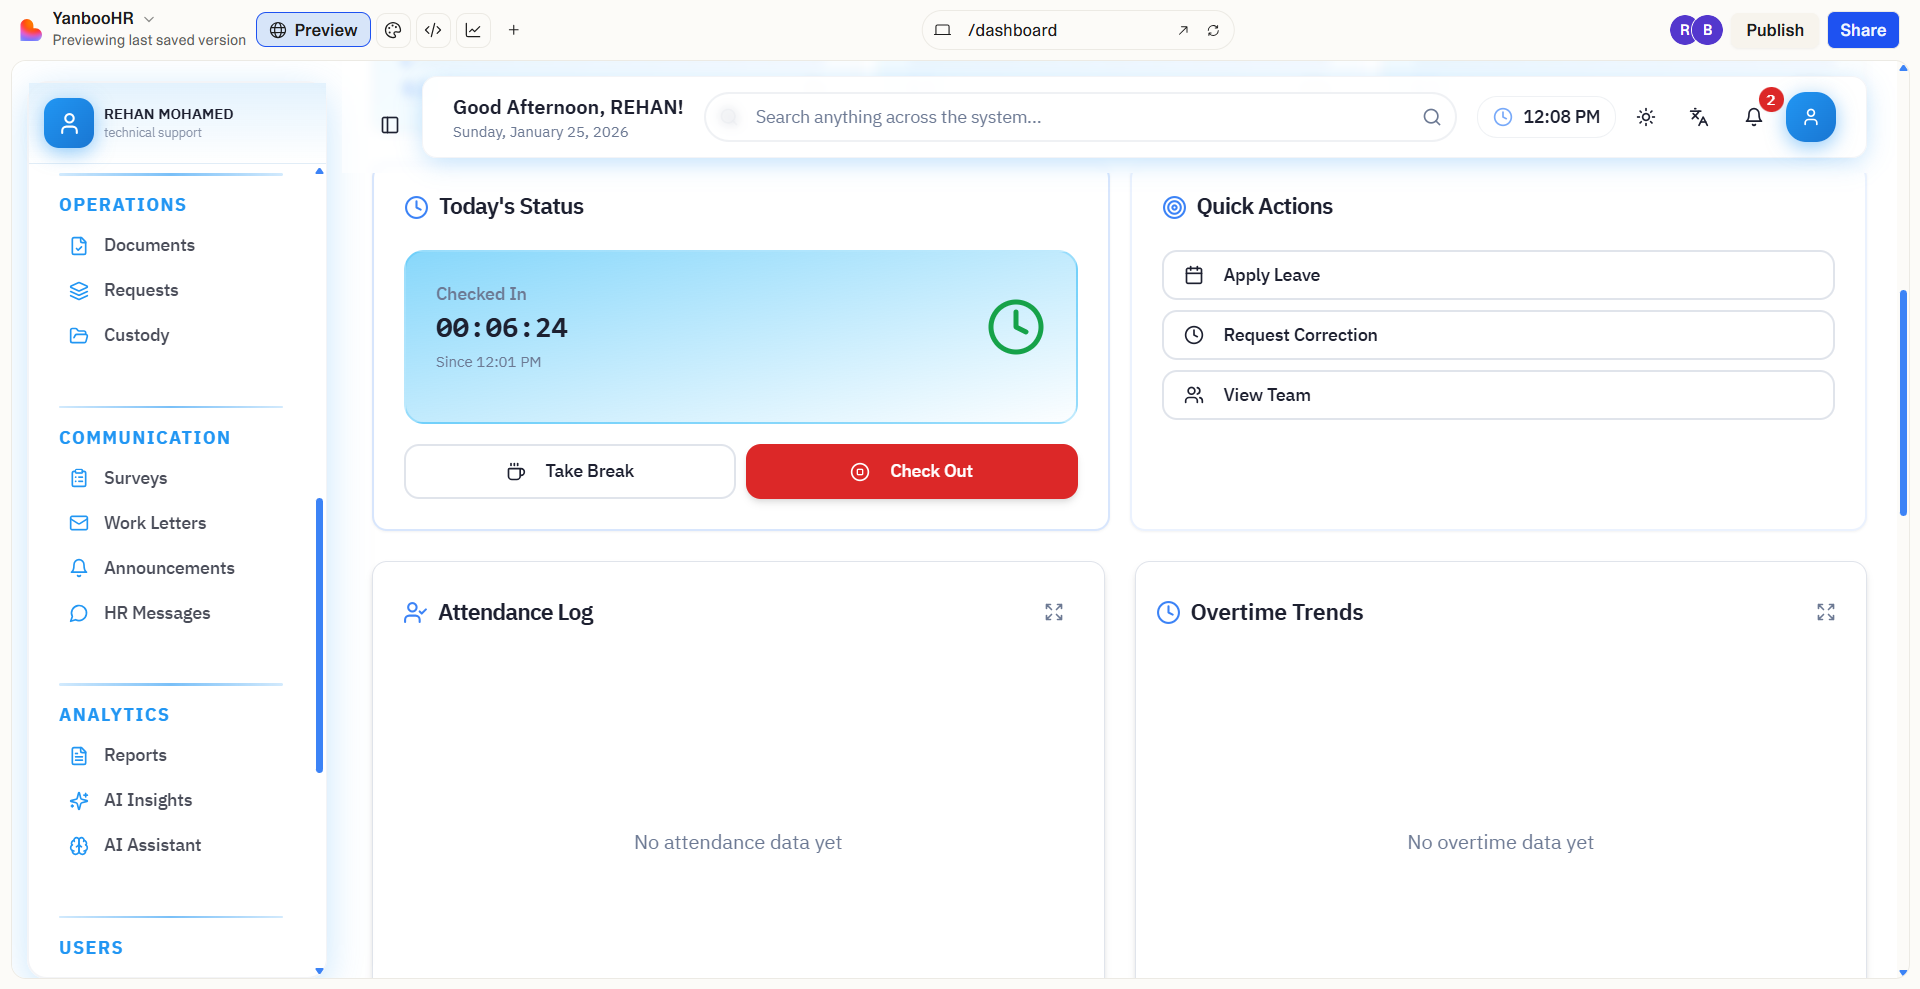Toggle the Preview mode button
Viewport: 1920px width, 989px height.
click(x=313, y=30)
